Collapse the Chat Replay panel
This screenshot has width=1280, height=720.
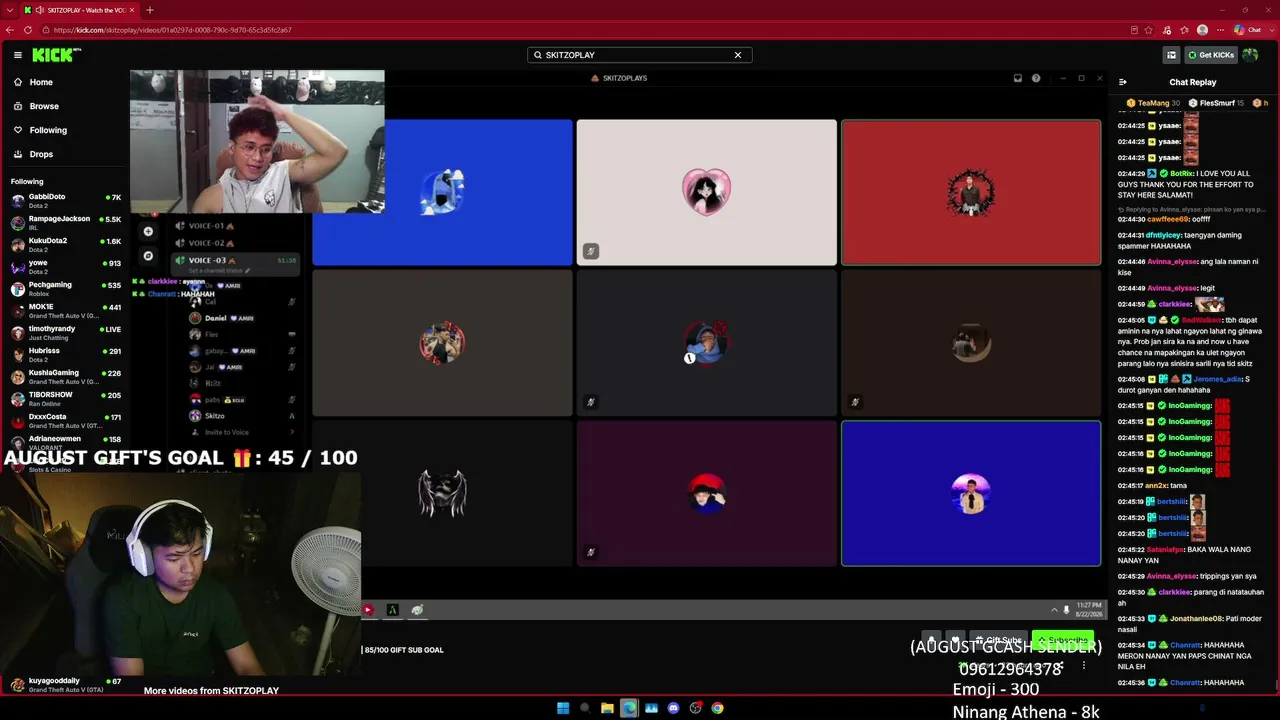click(1122, 82)
